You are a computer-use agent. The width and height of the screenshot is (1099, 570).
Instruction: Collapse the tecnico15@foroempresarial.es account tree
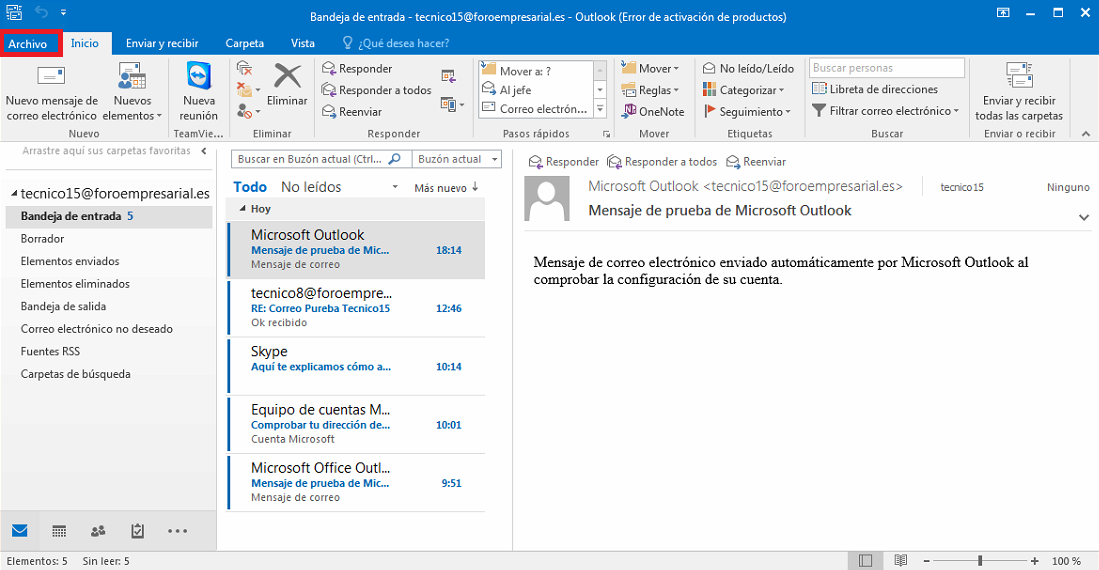pos(13,194)
